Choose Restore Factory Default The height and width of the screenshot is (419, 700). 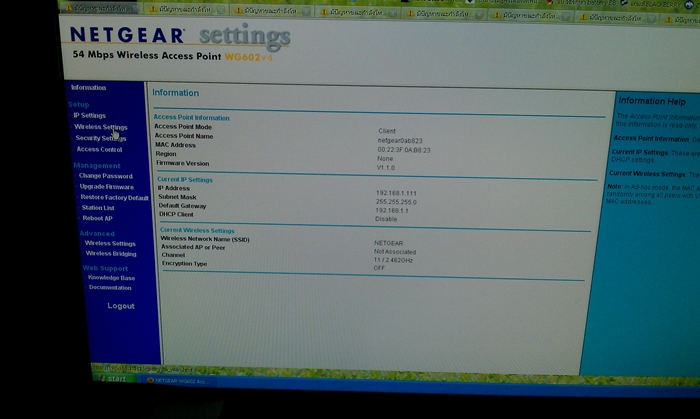[113, 197]
